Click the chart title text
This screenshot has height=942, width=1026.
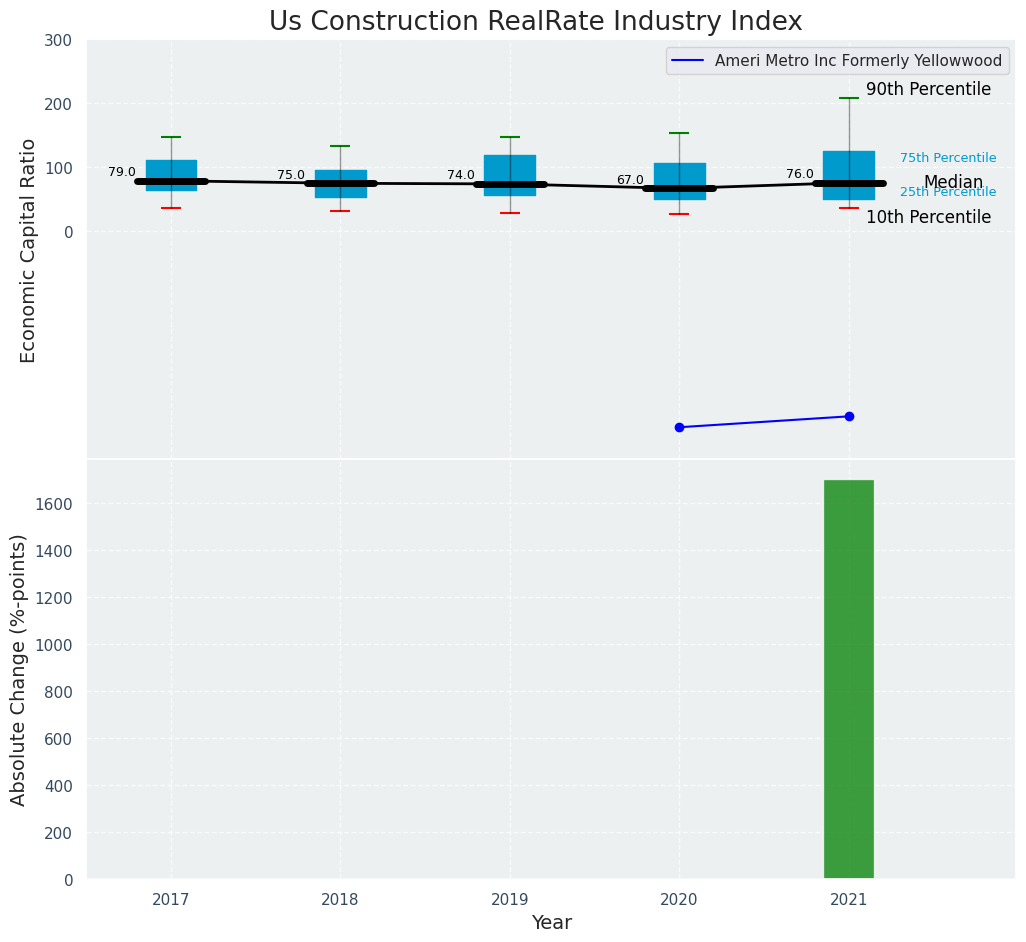(535, 22)
